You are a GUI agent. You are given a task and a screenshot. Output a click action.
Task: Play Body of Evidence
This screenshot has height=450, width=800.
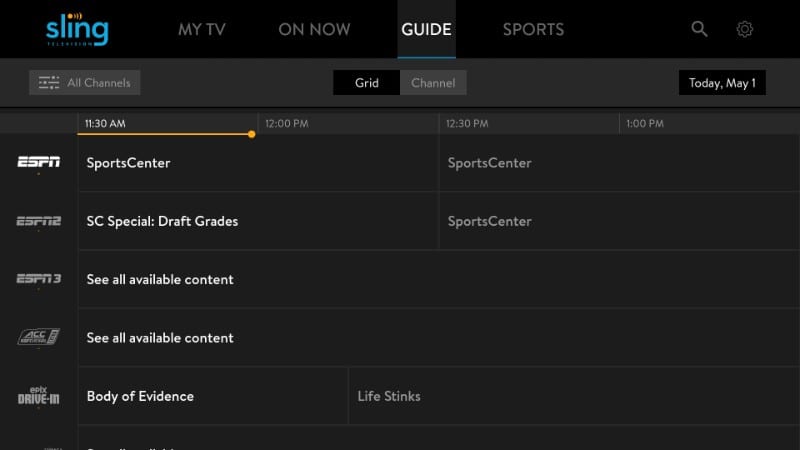[213, 396]
